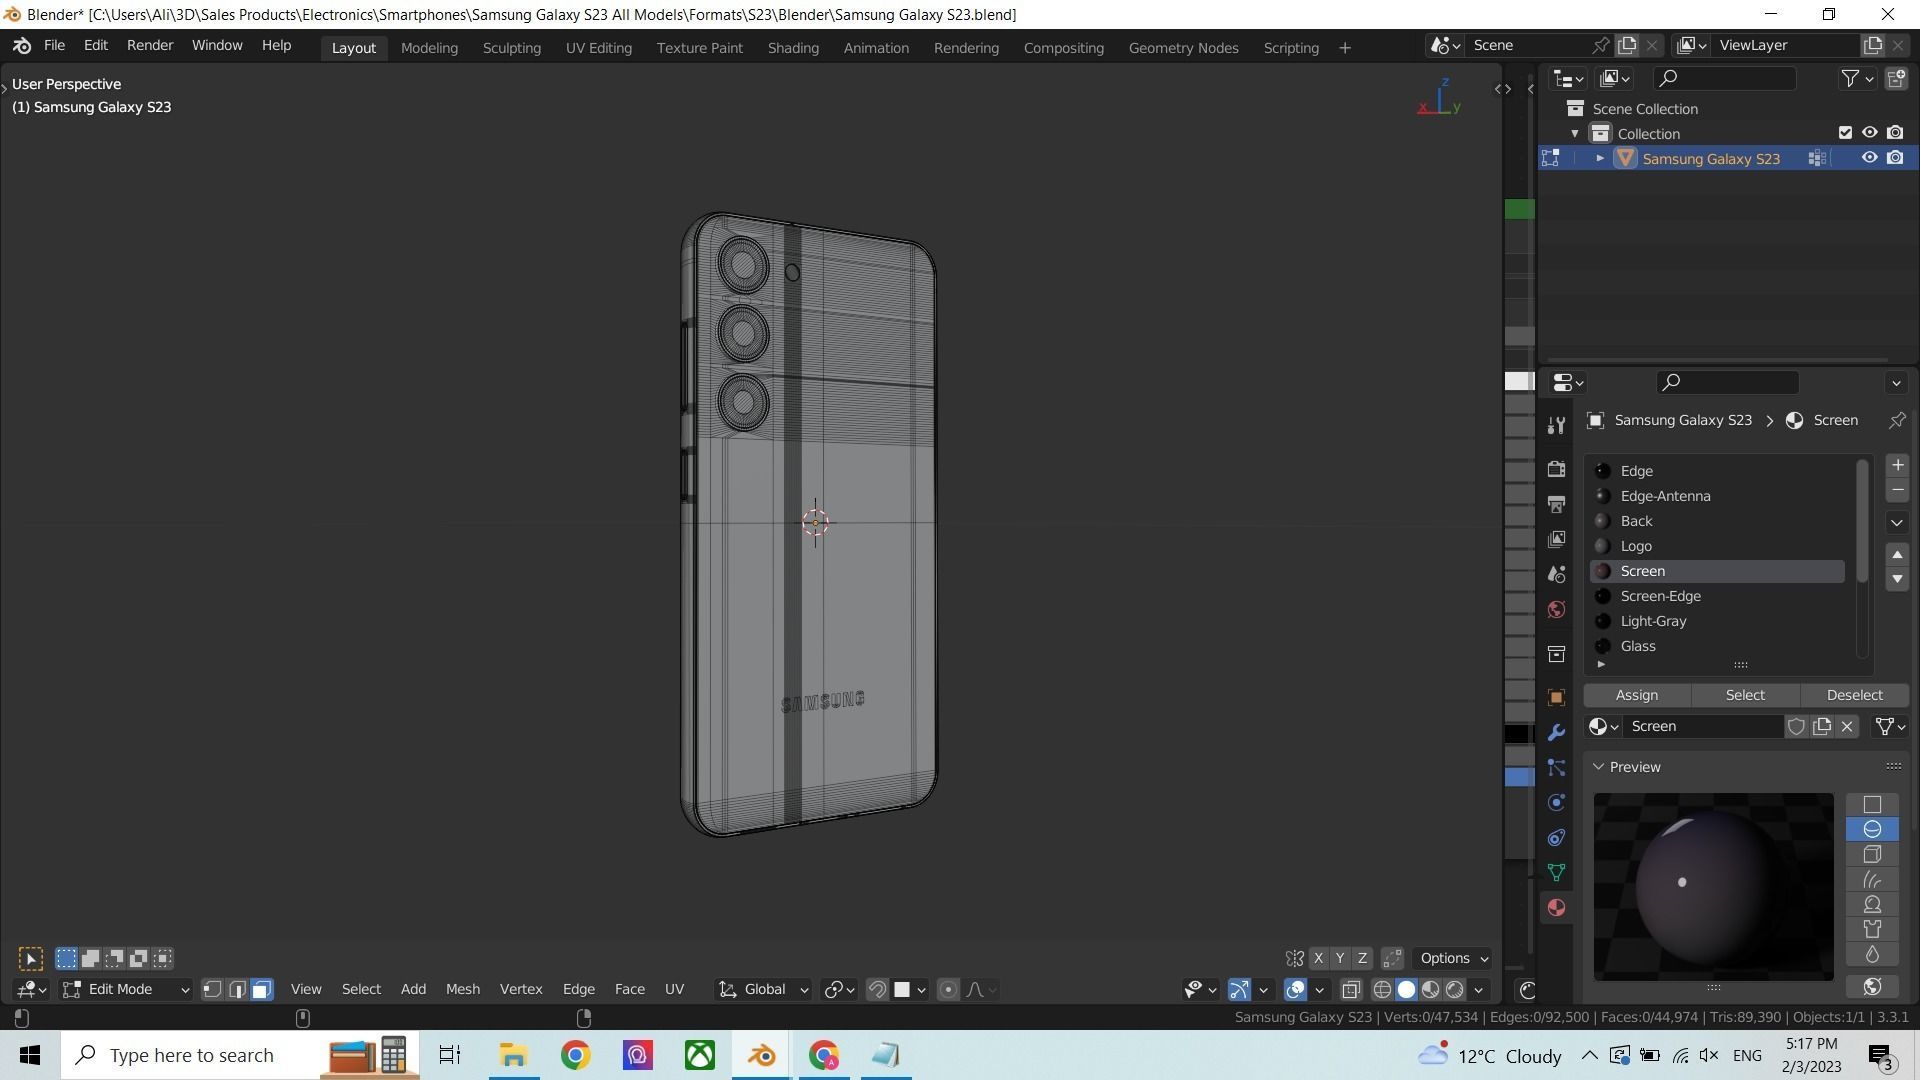Select the Glass material slot
Image resolution: width=1920 pixels, height=1080 pixels.
1717,646
